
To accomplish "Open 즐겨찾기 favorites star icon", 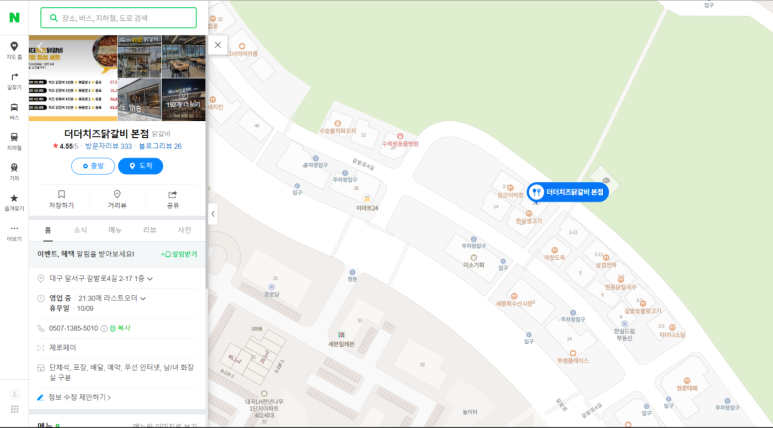I will (14, 203).
